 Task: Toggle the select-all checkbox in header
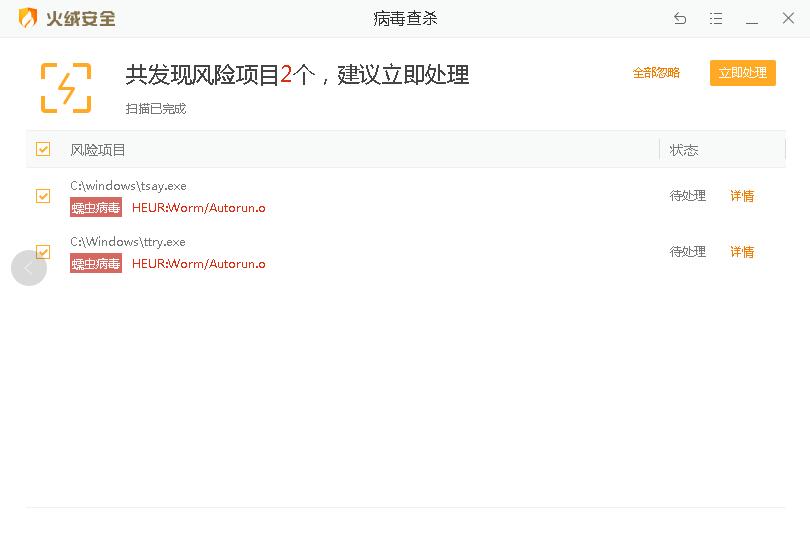tap(43, 149)
